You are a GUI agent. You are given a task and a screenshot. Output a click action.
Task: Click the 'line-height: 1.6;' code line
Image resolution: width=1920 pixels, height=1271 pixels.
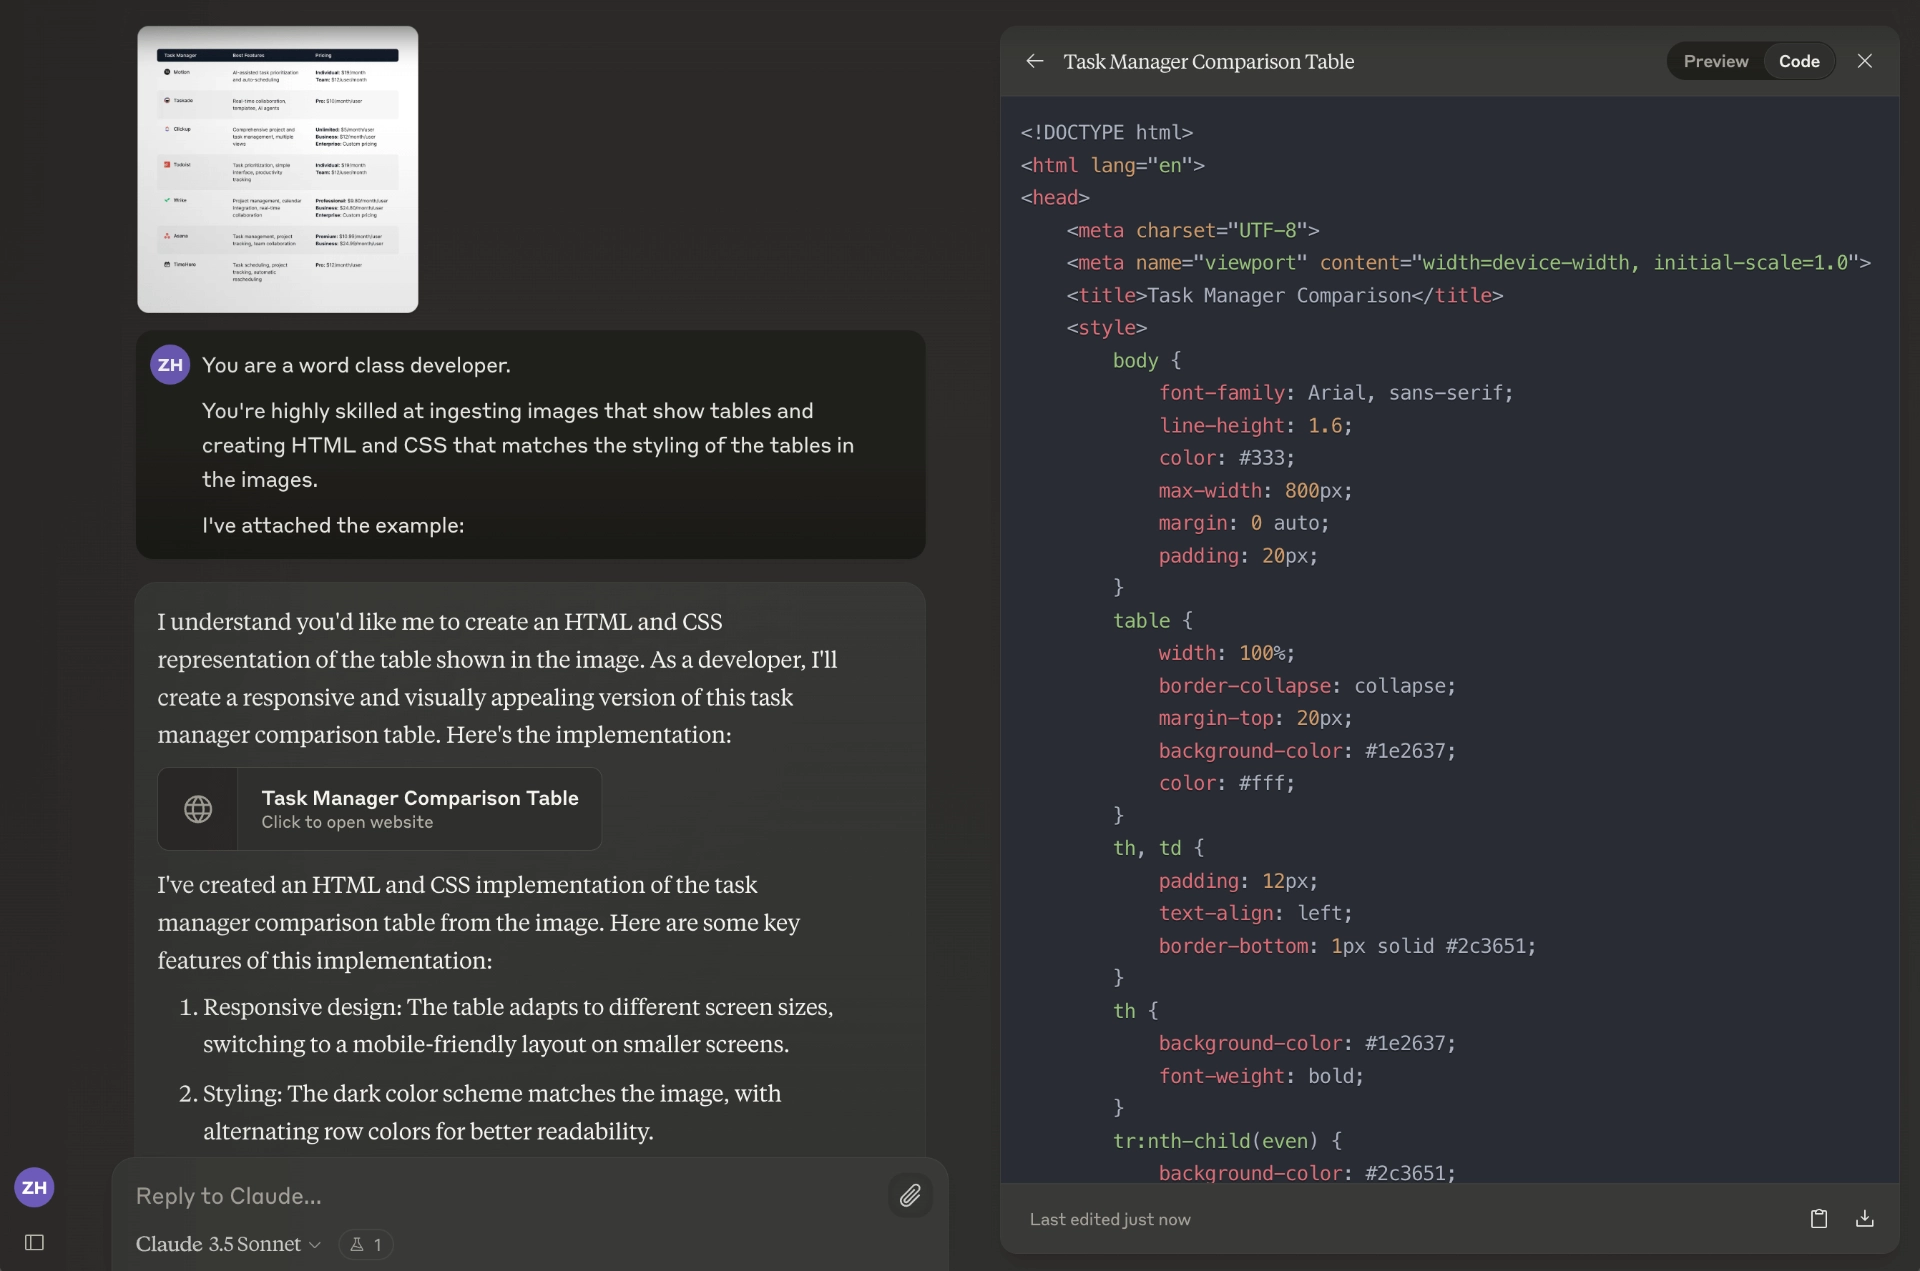click(x=1256, y=426)
